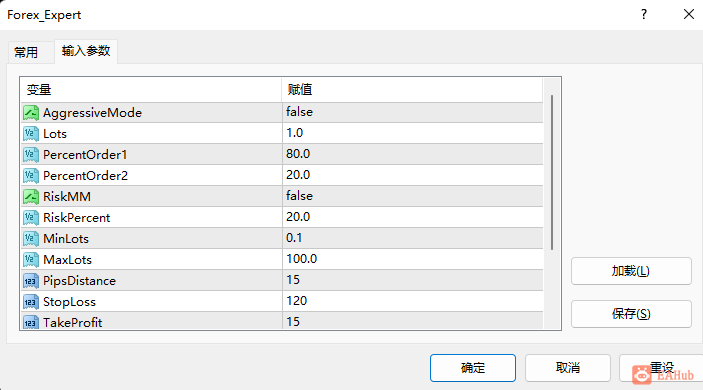Click the help question mark button

644,14
